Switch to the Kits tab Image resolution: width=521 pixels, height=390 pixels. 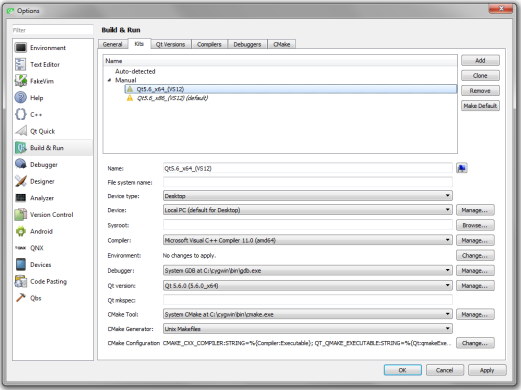pyautogui.click(x=139, y=44)
